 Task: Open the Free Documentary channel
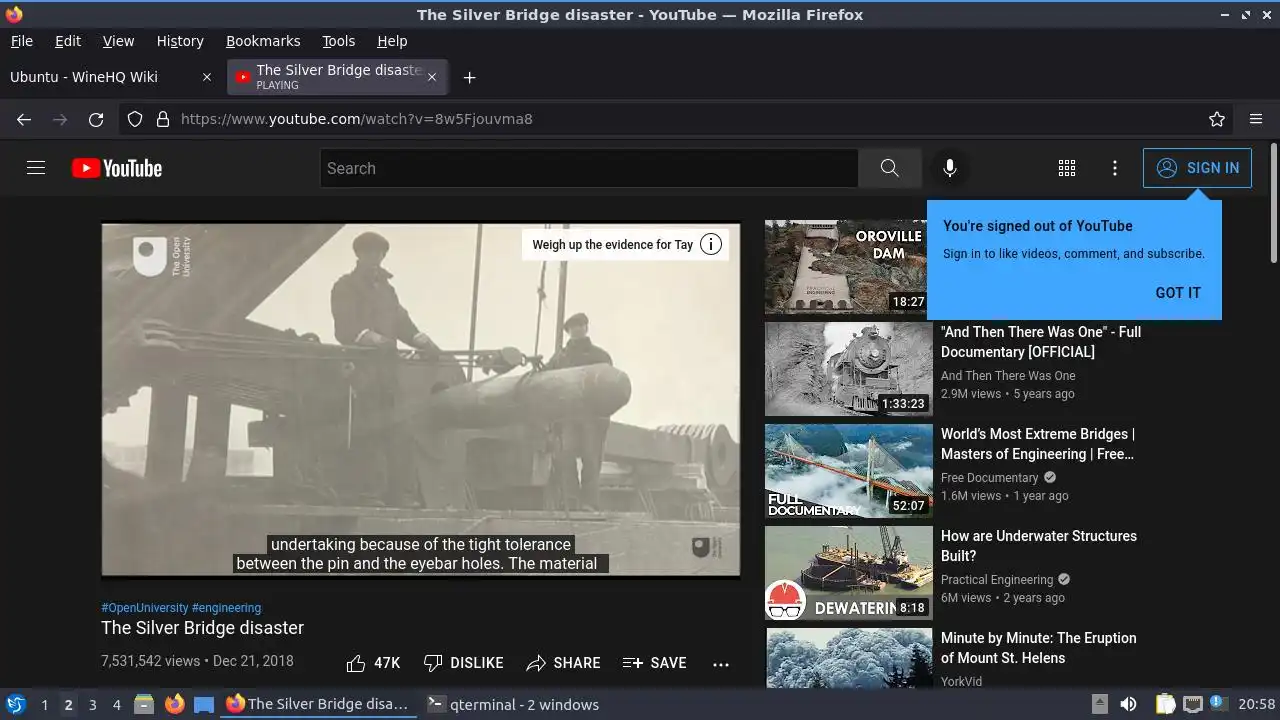click(989, 478)
